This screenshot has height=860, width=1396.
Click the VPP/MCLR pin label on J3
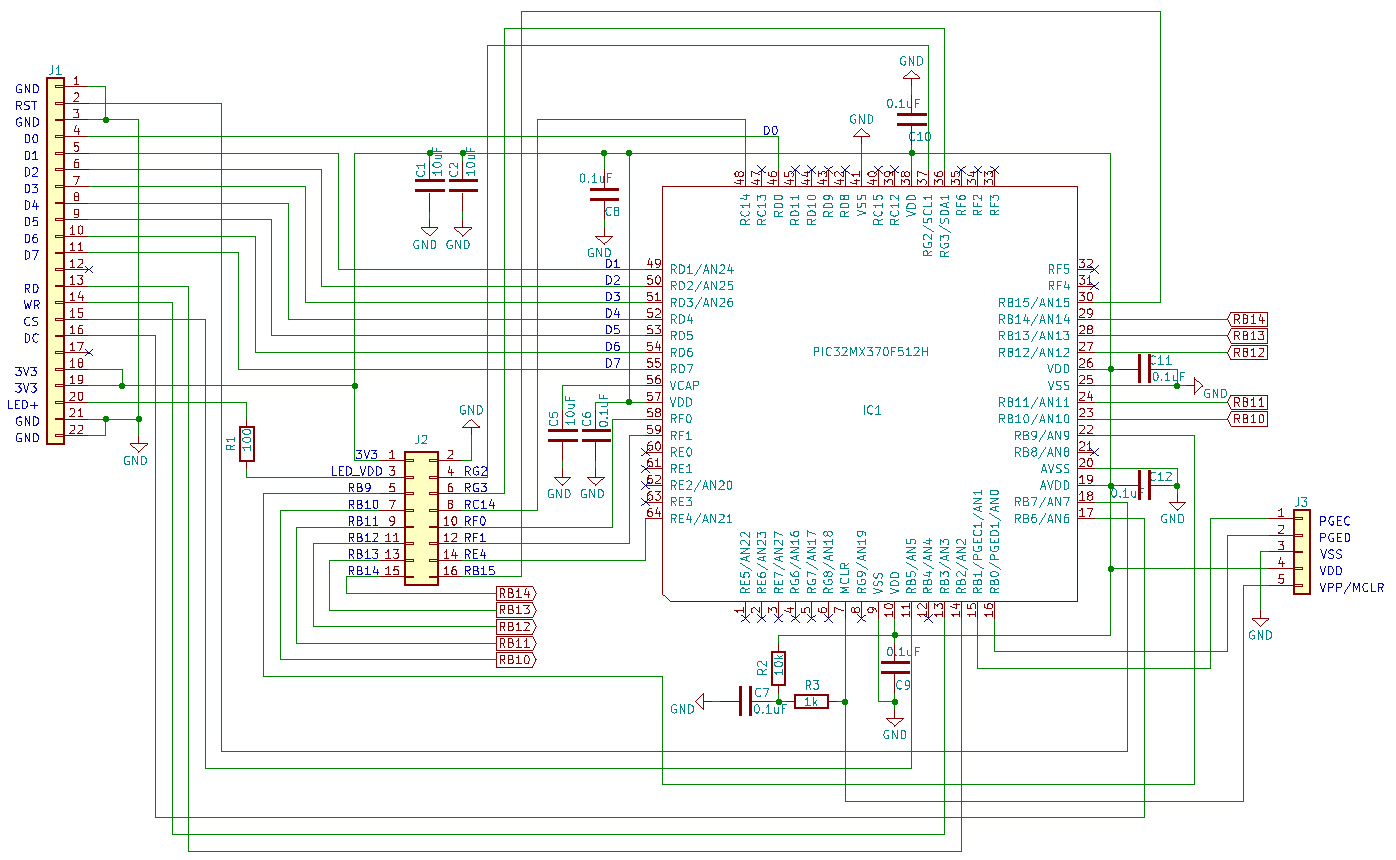pyautogui.click(x=1351, y=587)
